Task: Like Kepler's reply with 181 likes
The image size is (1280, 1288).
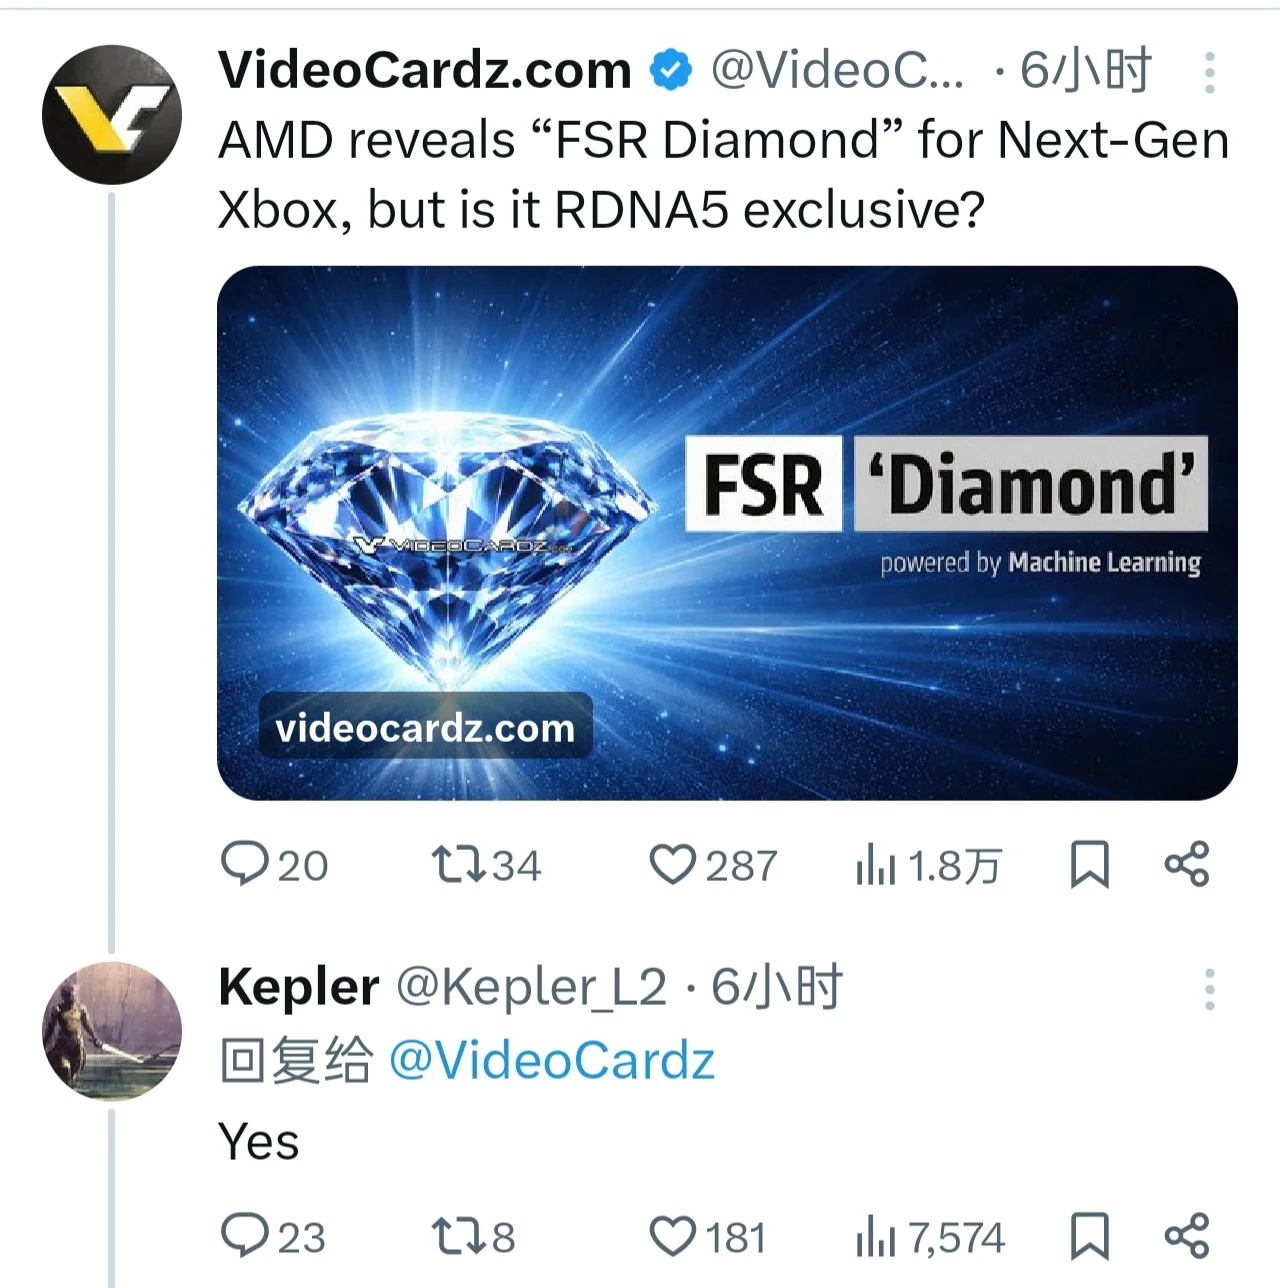Action: [x=672, y=1236]
